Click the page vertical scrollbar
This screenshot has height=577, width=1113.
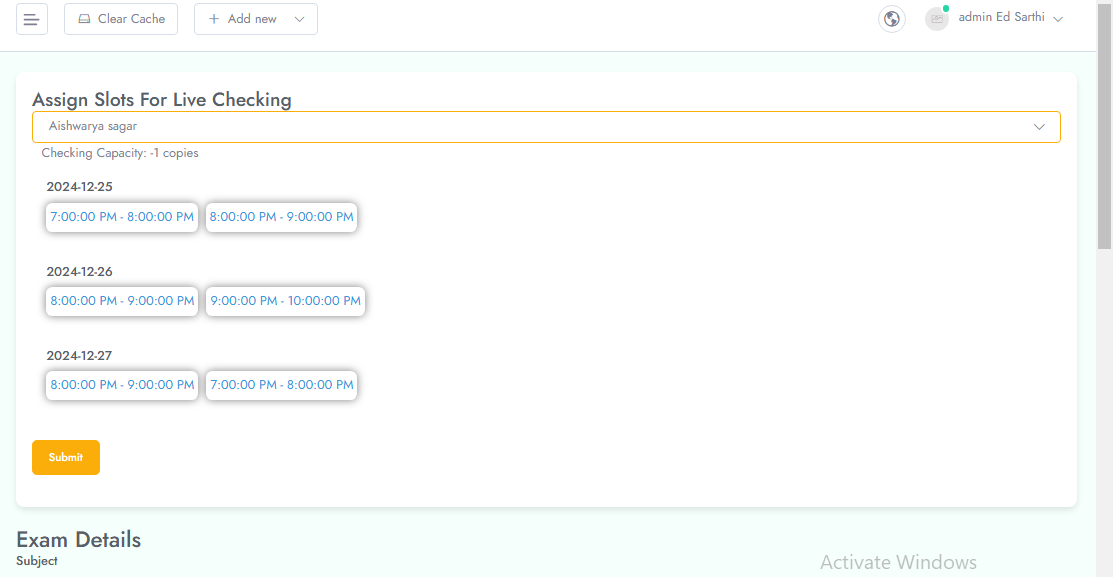(1104, 130)
